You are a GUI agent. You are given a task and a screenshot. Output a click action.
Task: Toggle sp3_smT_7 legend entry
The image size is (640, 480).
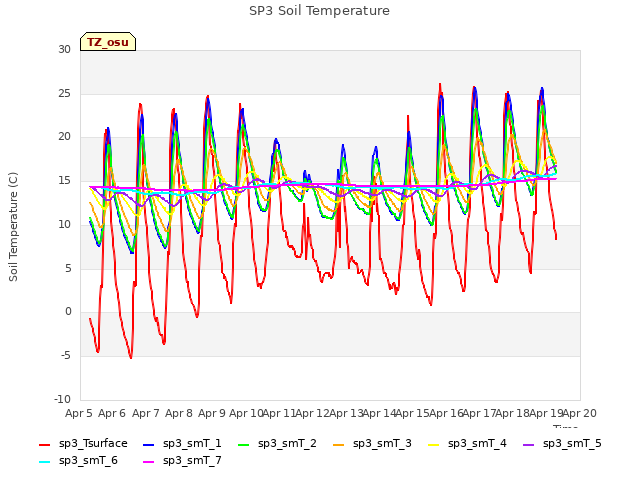[182, 461]
